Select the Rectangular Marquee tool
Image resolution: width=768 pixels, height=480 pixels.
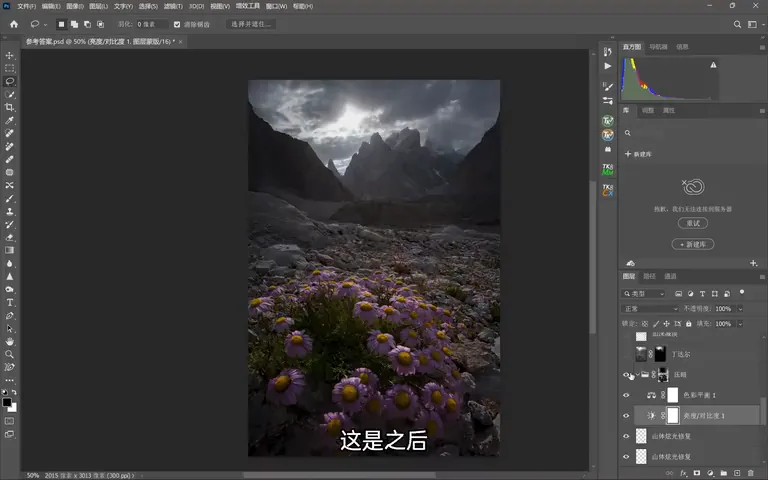(9, 68)
